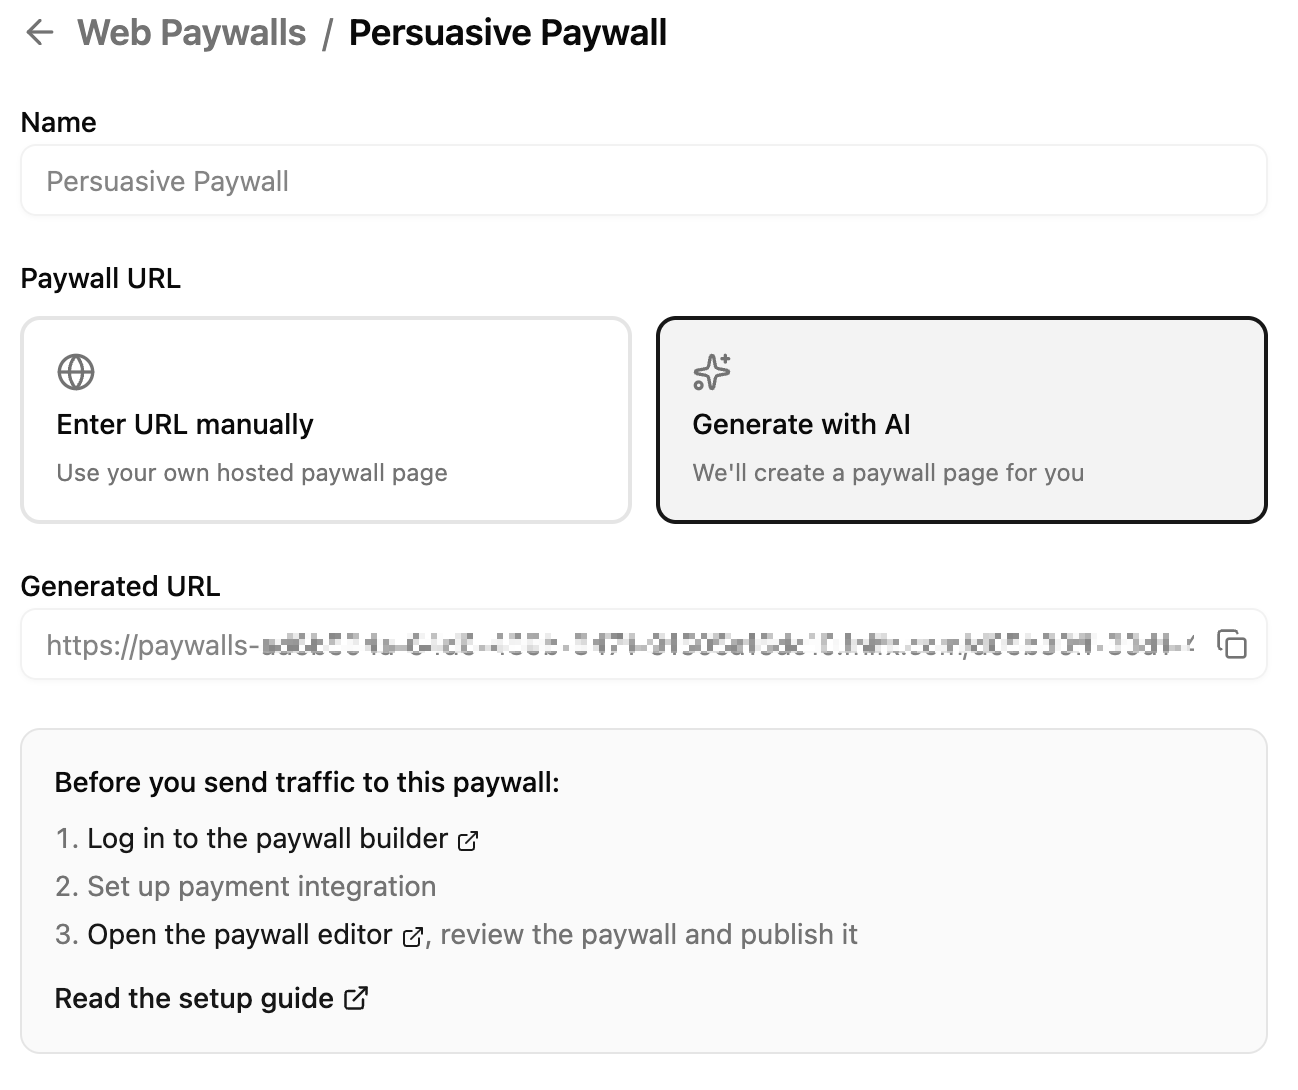Open the Web Paywalls breadcrumb link
Image resolution: width=1298 pixels, height=1090 pixels.
pos(192,32)
